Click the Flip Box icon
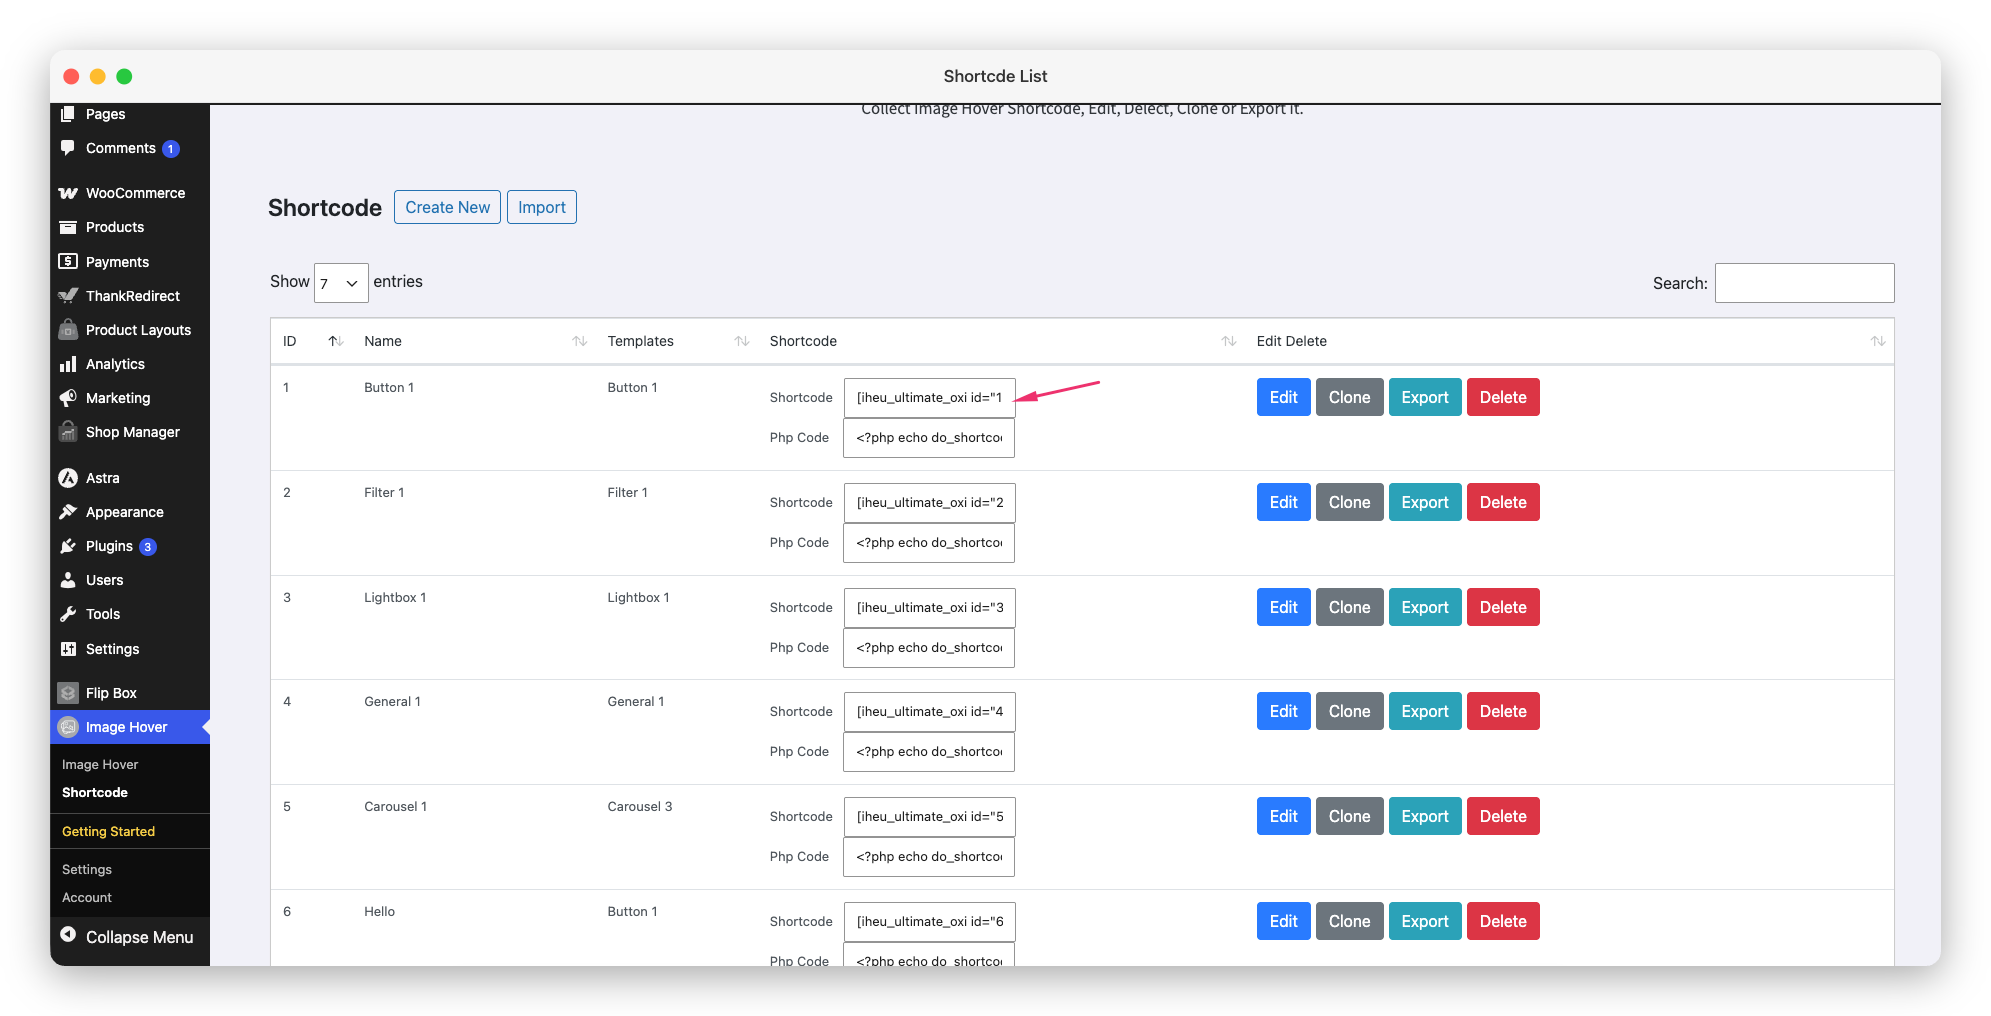 pos(68,693)
